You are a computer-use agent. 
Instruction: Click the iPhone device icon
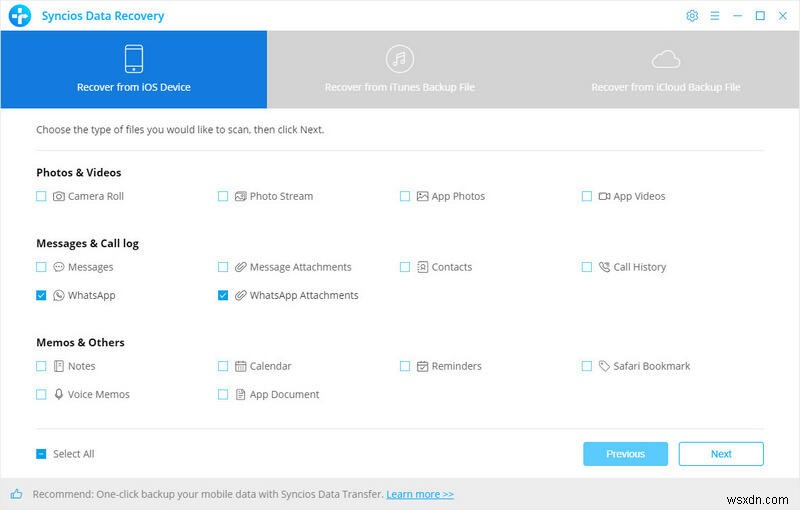[134, 59]
